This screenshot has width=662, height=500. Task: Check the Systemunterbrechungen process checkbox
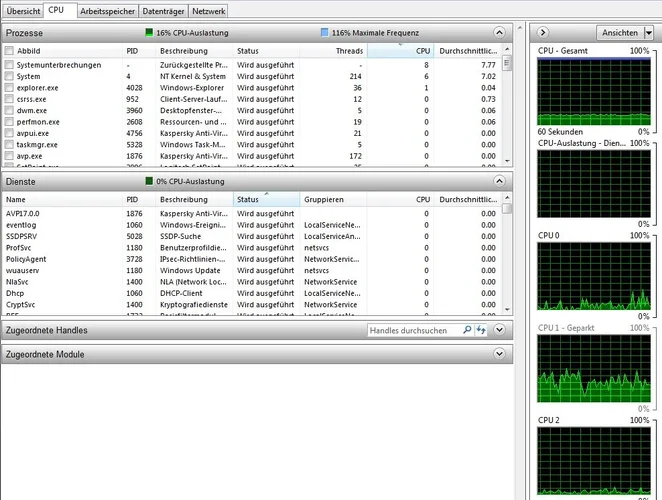click(9, 65)
